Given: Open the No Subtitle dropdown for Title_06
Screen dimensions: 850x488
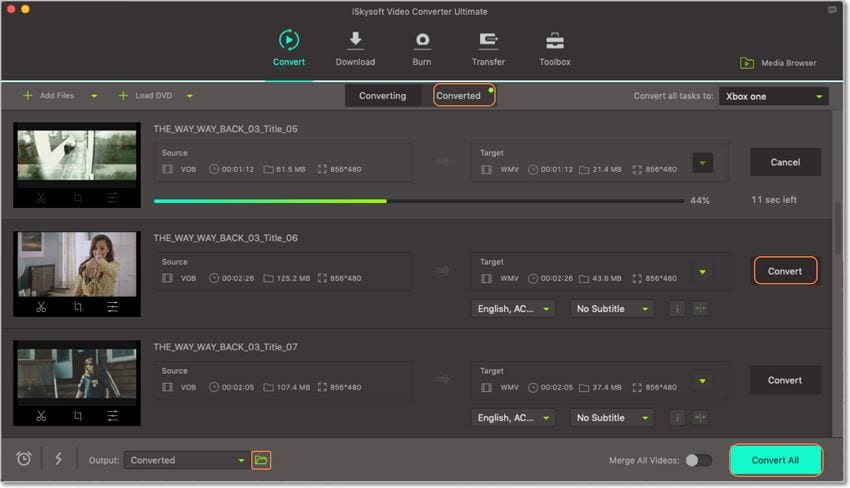Looking at the screenshot, I should (612, 309).
